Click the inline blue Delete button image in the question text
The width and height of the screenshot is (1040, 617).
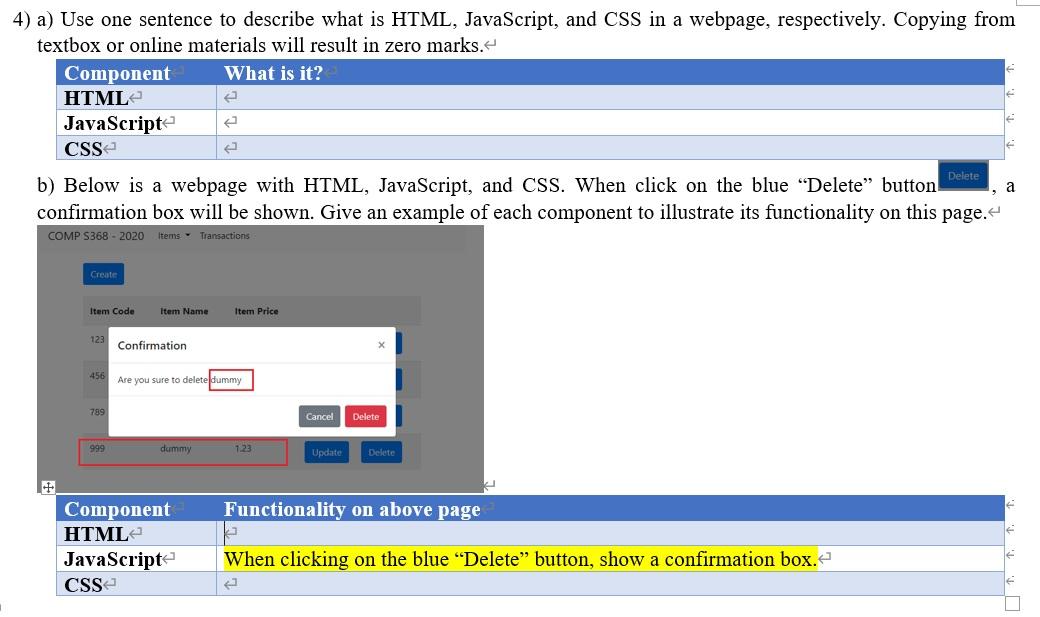962,175
